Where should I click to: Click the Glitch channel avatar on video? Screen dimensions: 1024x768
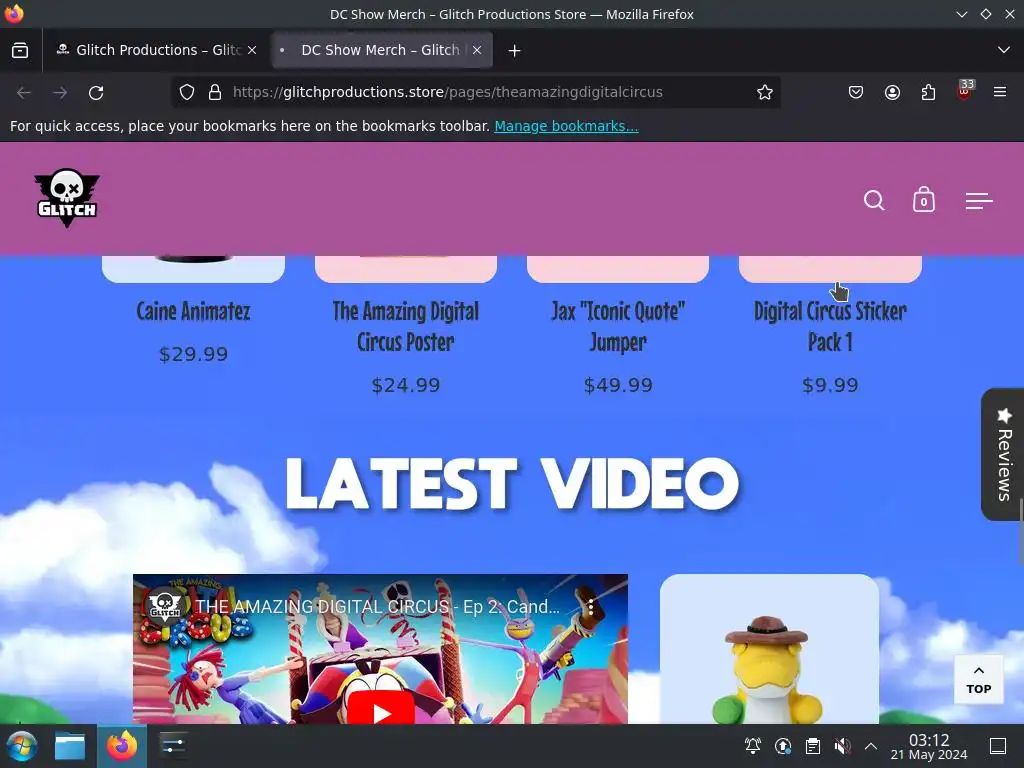click(164, 606)
